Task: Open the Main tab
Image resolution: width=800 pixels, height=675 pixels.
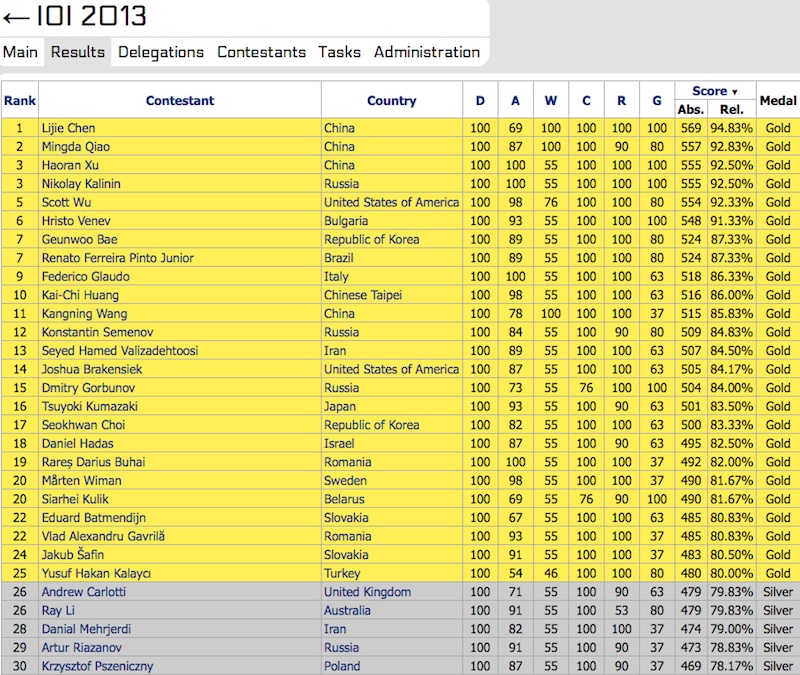Action: point(21,52)
